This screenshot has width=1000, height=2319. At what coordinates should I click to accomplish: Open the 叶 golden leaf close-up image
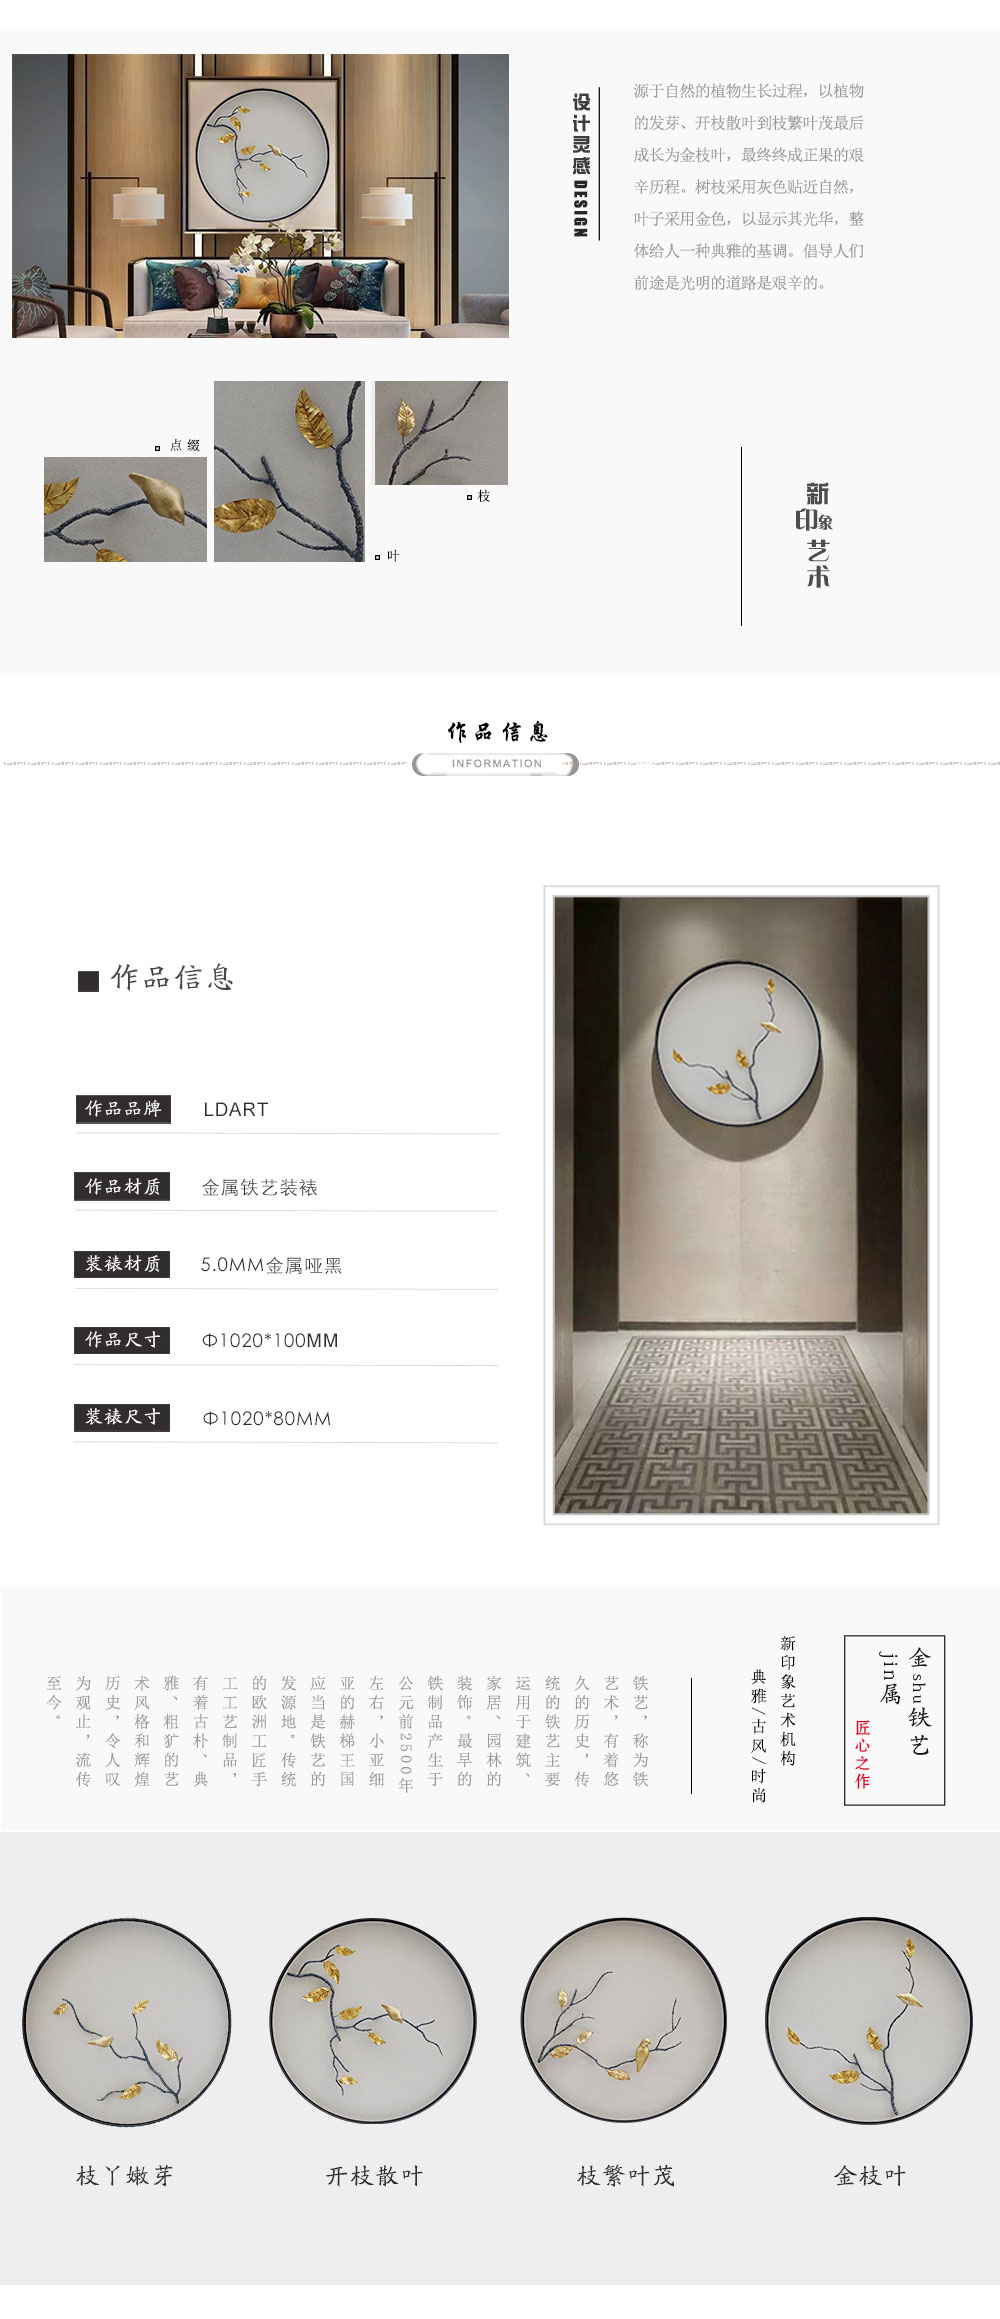[x=289, y=471]
